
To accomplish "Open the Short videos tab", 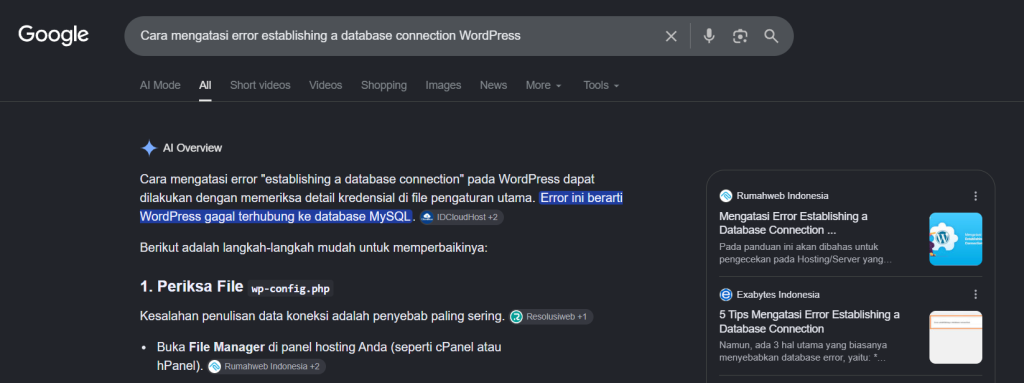I will point(260,86).
